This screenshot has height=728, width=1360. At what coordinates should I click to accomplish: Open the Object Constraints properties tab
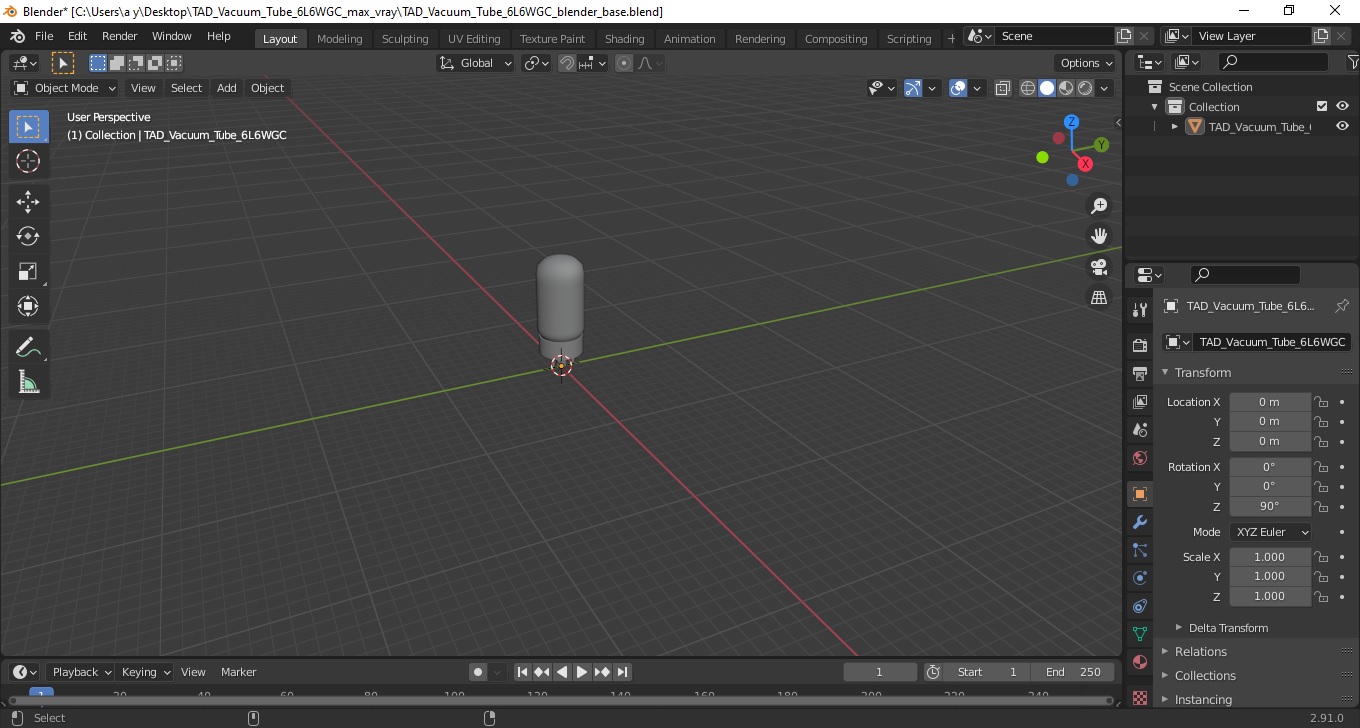coord(1139,606)
